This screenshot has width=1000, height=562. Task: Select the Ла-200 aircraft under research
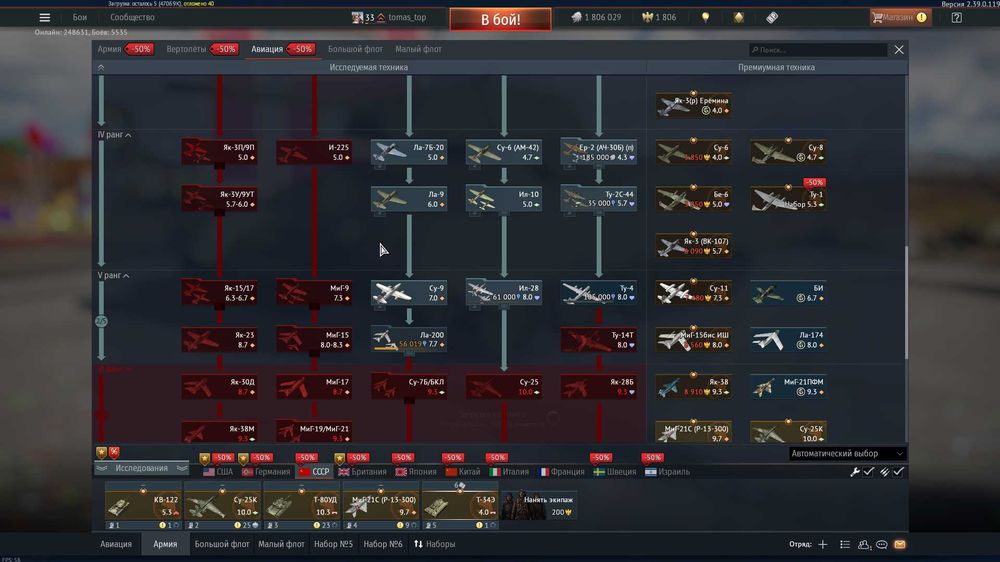coord(409,339)
